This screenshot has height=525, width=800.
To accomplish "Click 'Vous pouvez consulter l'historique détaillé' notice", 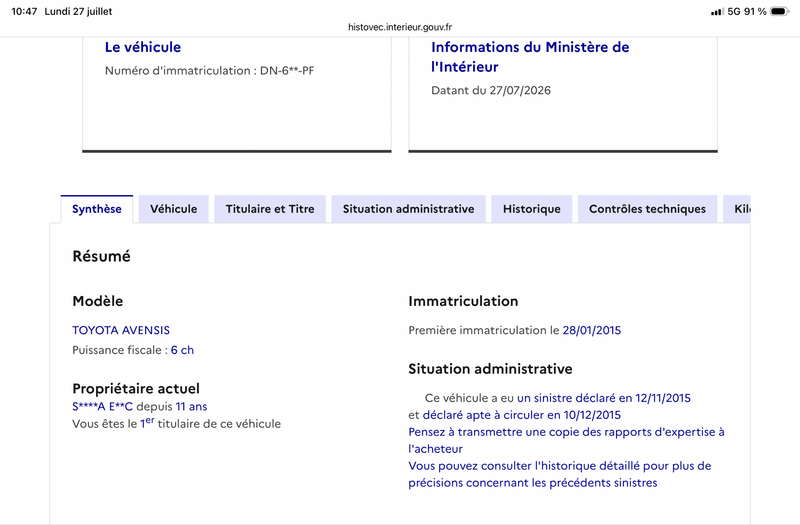I will [560, 474].
